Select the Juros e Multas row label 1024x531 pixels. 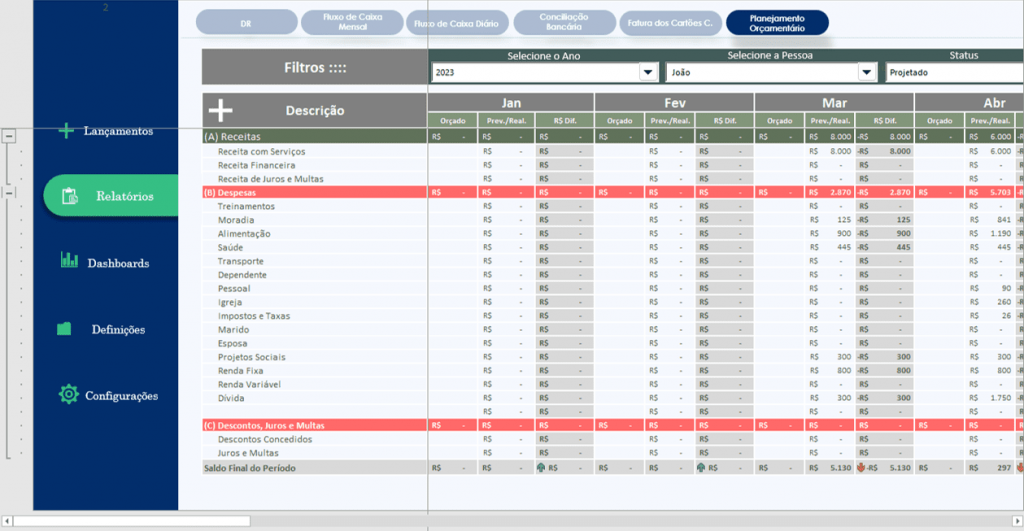pos(248,453)
